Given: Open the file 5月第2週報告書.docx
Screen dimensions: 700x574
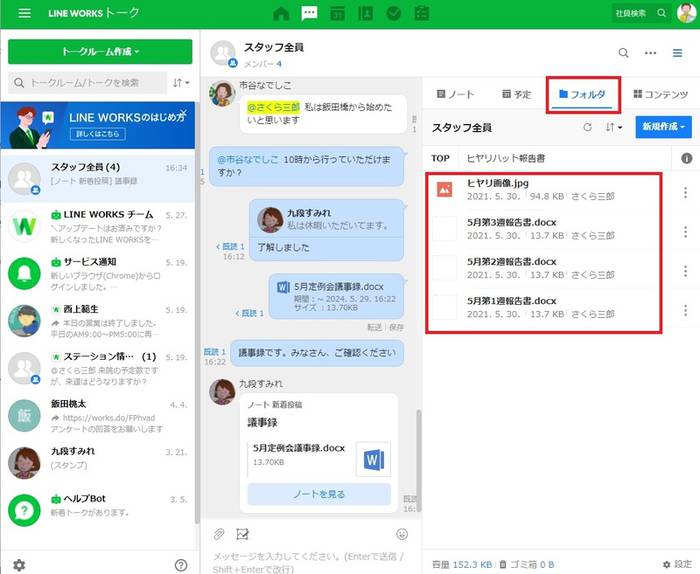Looking at the screenshot, I should point(512,262).
